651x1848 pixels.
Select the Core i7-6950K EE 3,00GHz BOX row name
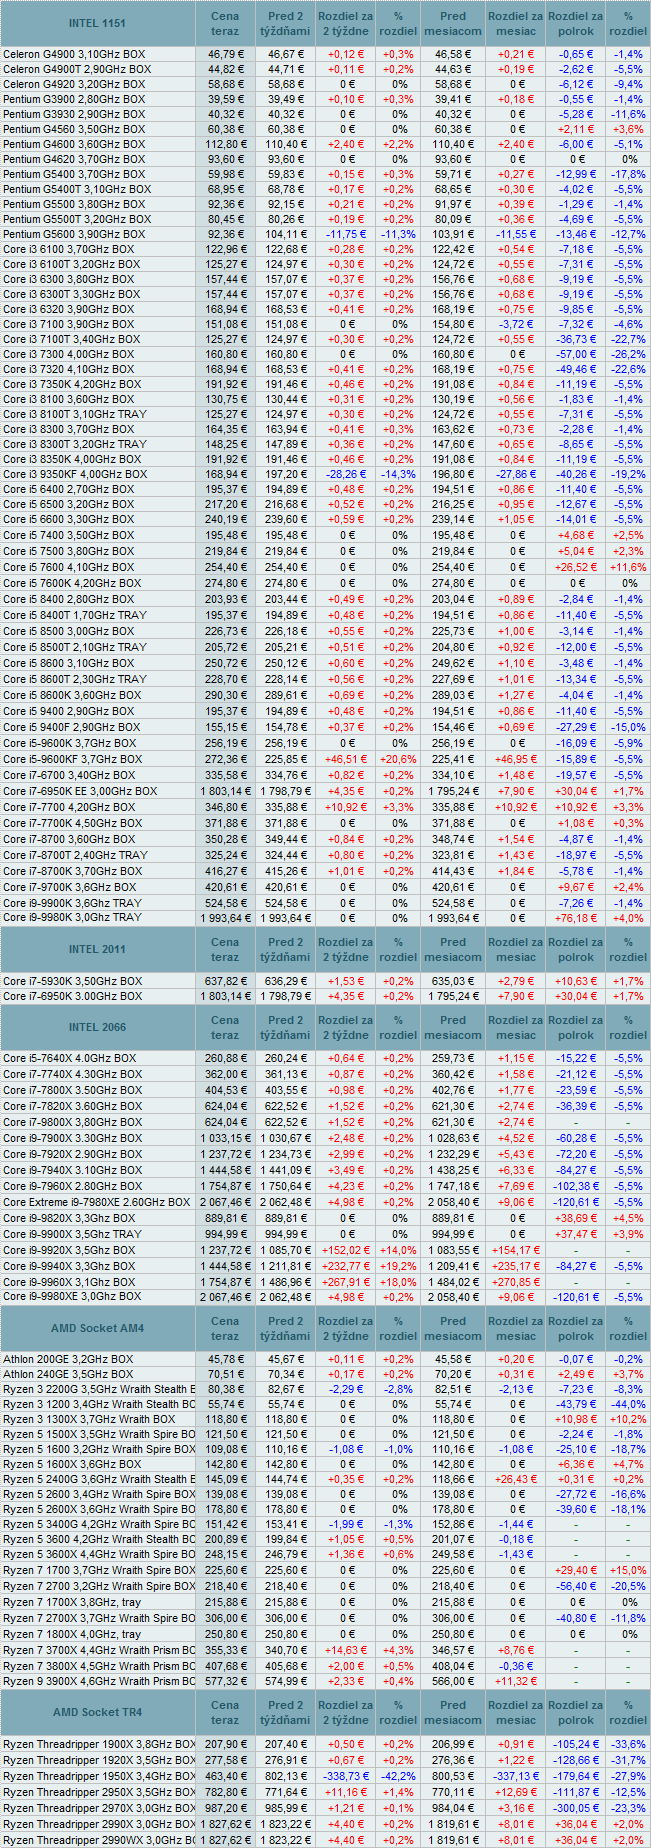click(79, 791)
